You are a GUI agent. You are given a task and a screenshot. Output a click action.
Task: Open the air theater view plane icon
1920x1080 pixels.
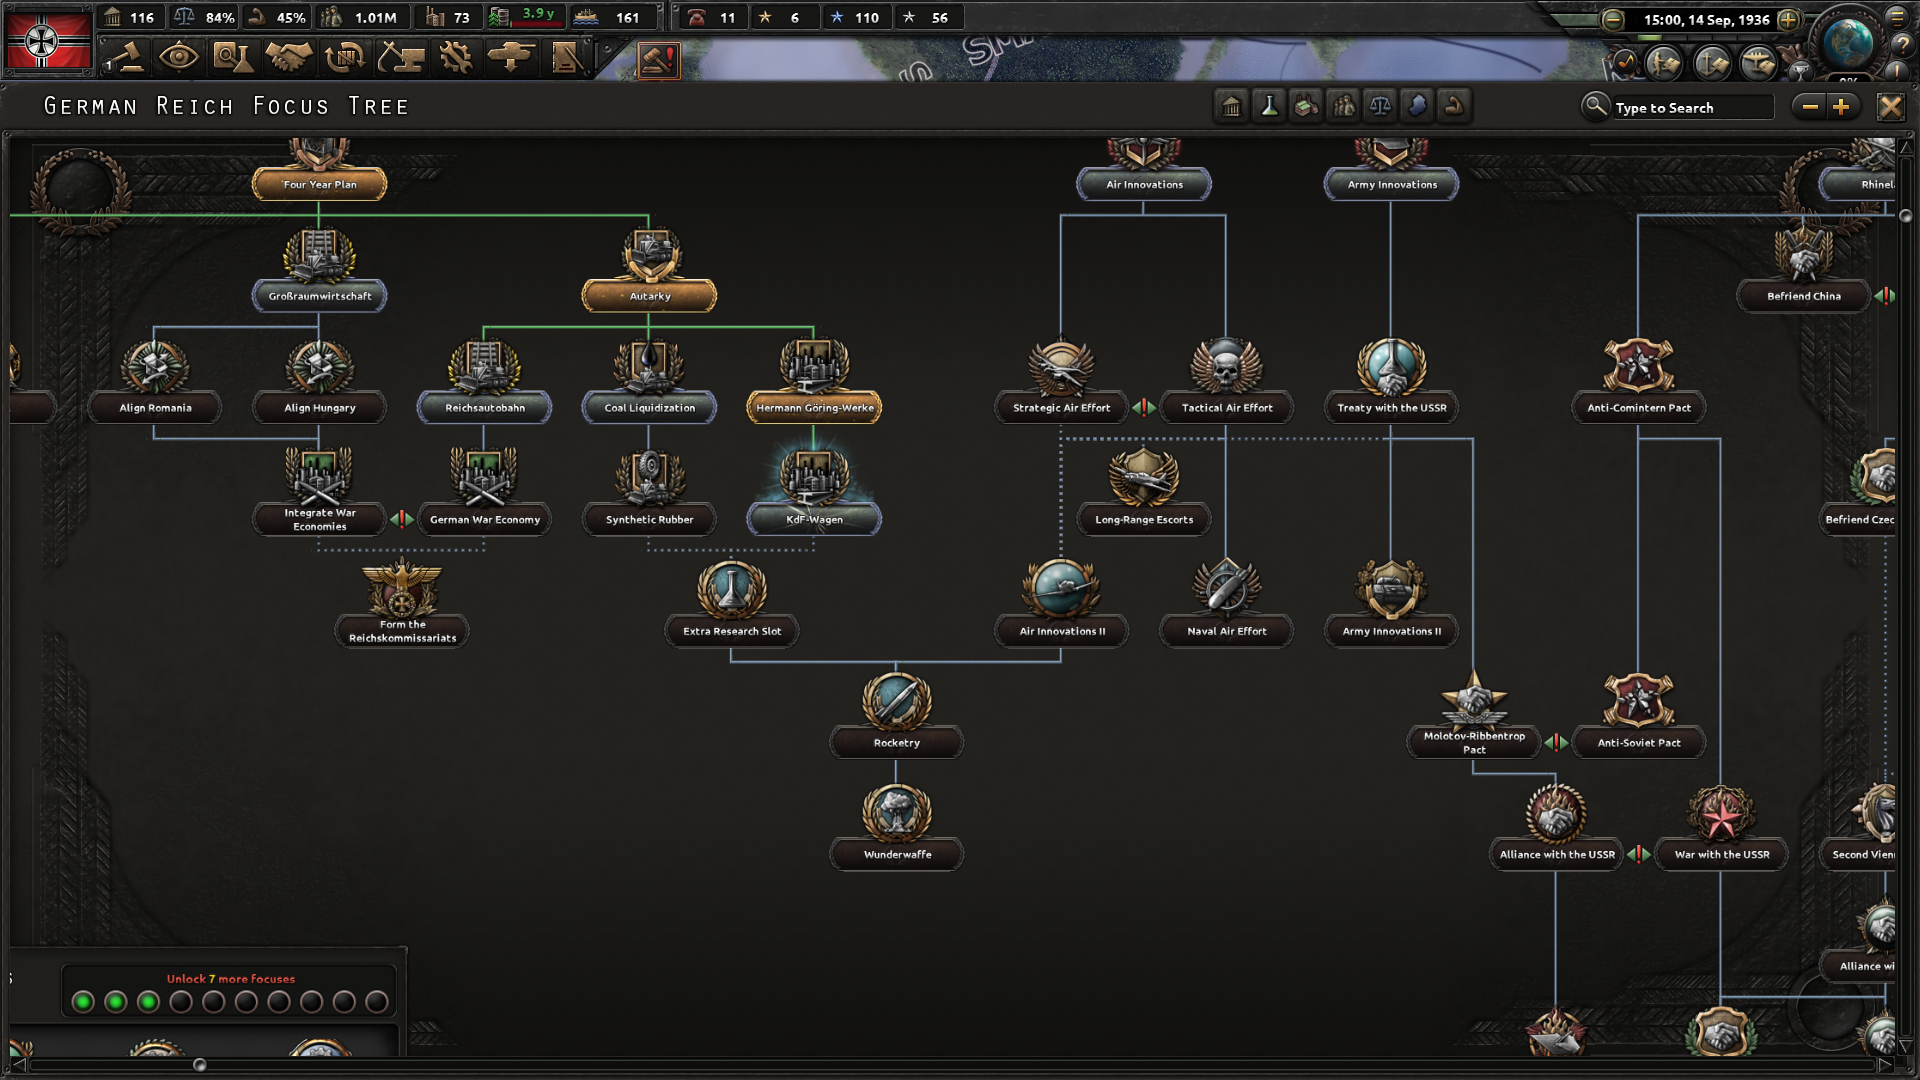tap(1757, 64)
